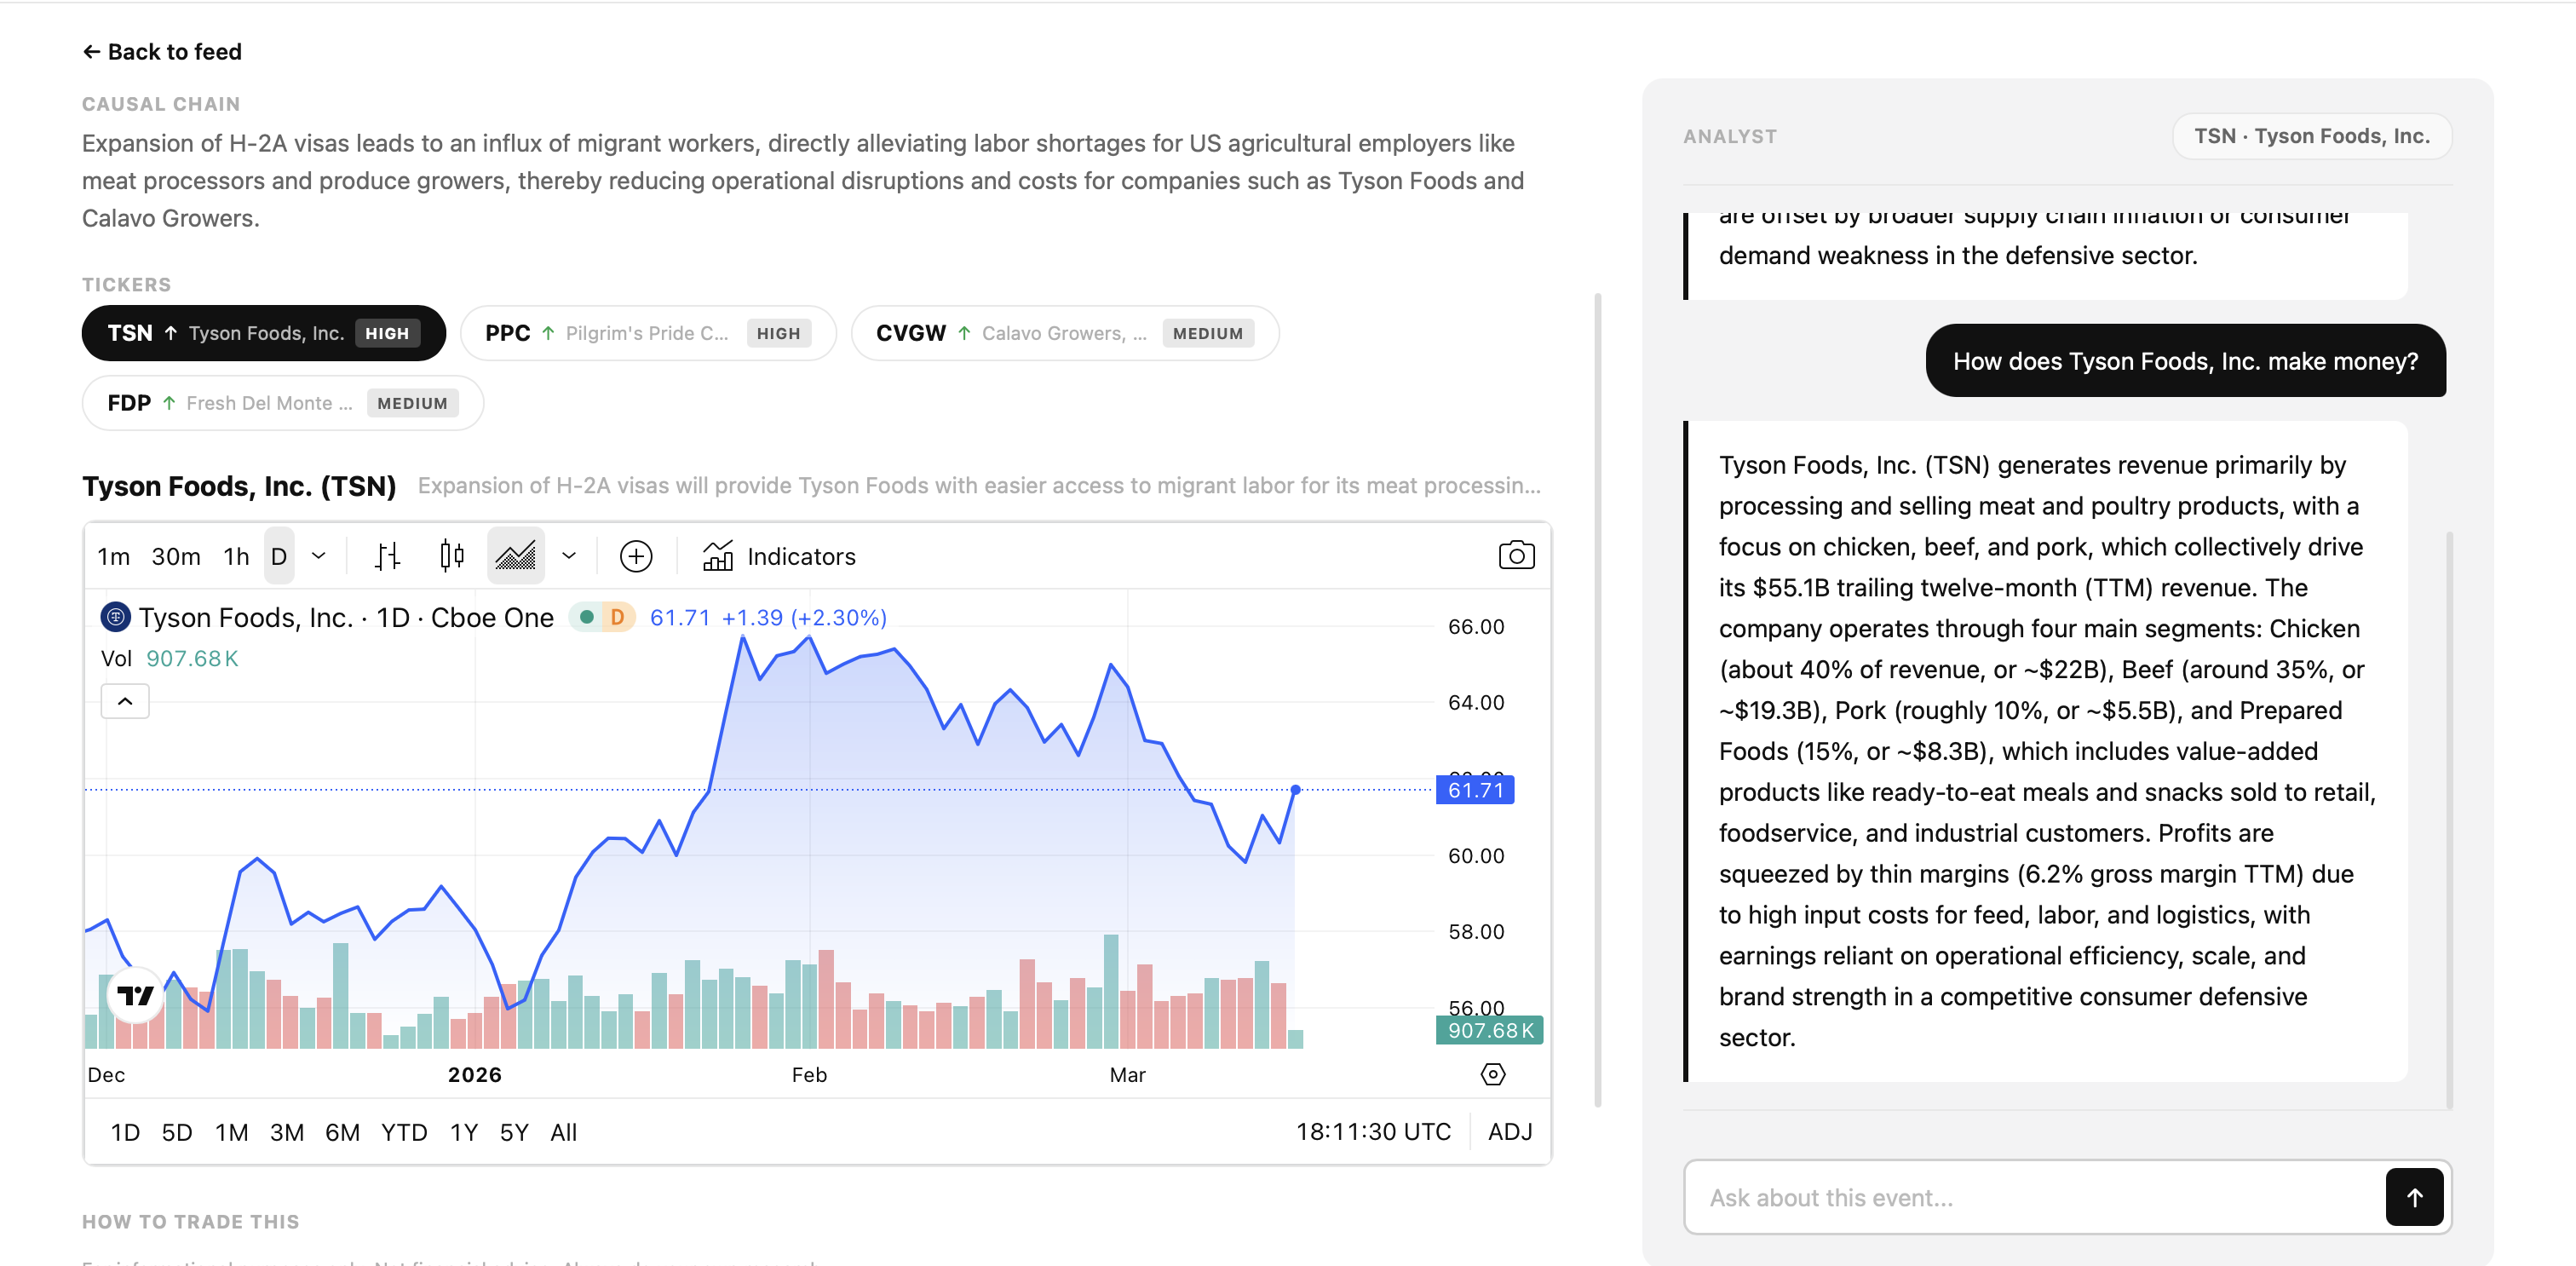Screen dimensions: 2576x1266
Task: Switch chart range to 6M
Action: click(342, 1132)
